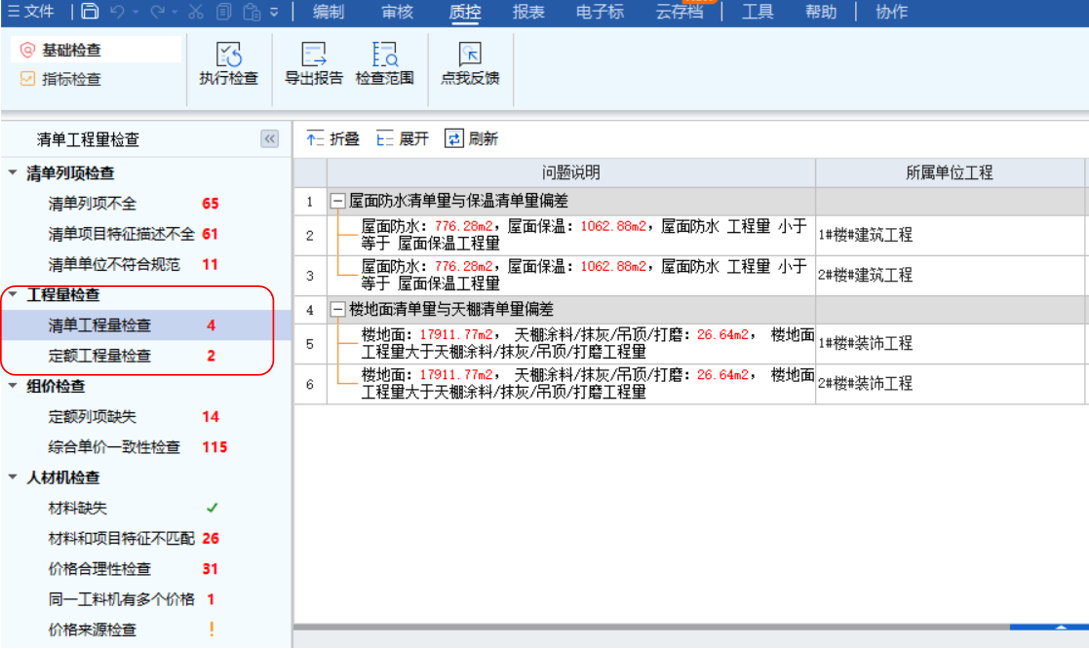Click the 刷新 button

click(x=472, y=139)
